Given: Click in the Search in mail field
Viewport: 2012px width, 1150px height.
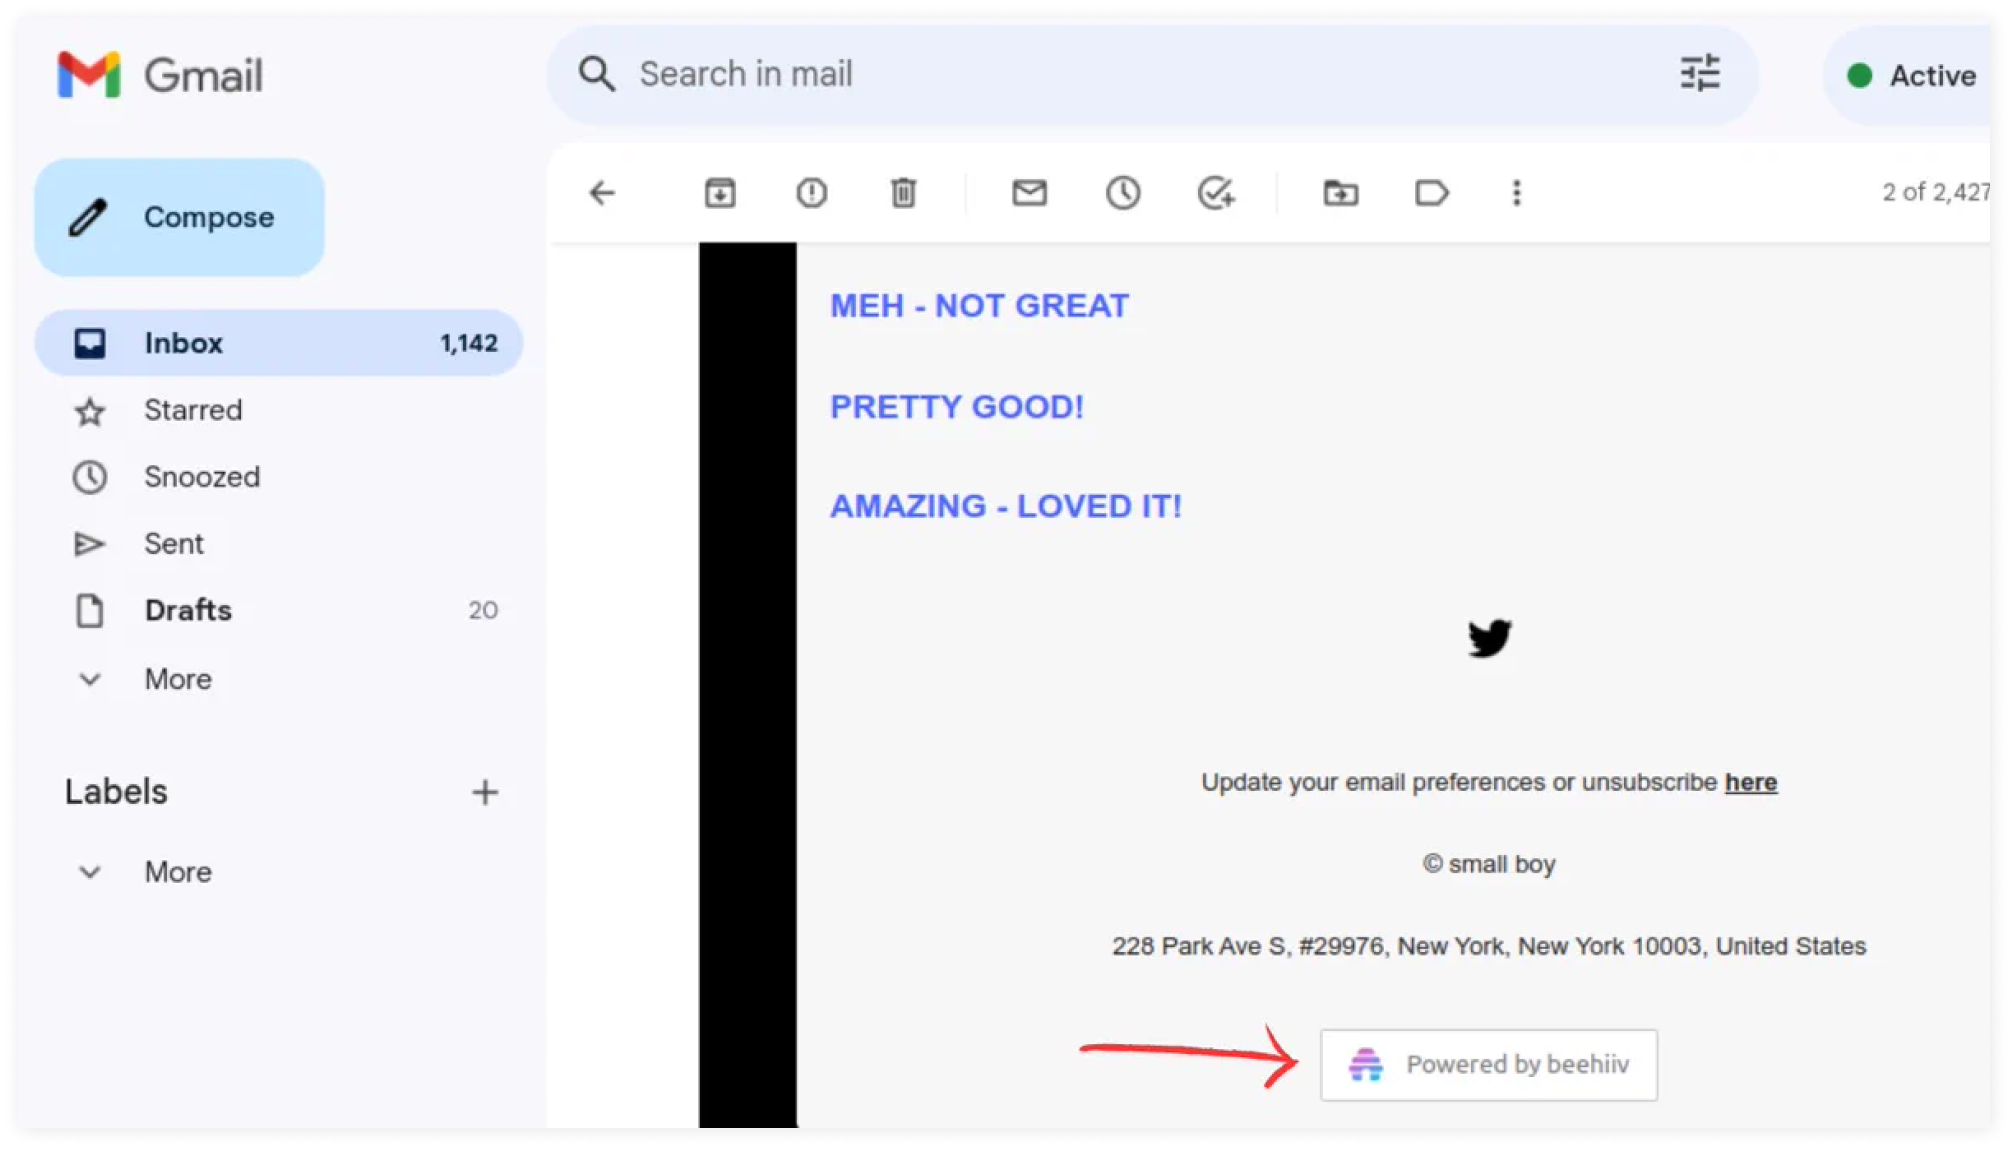Looking at the screenshot, I should click(x=1100, y=74).
